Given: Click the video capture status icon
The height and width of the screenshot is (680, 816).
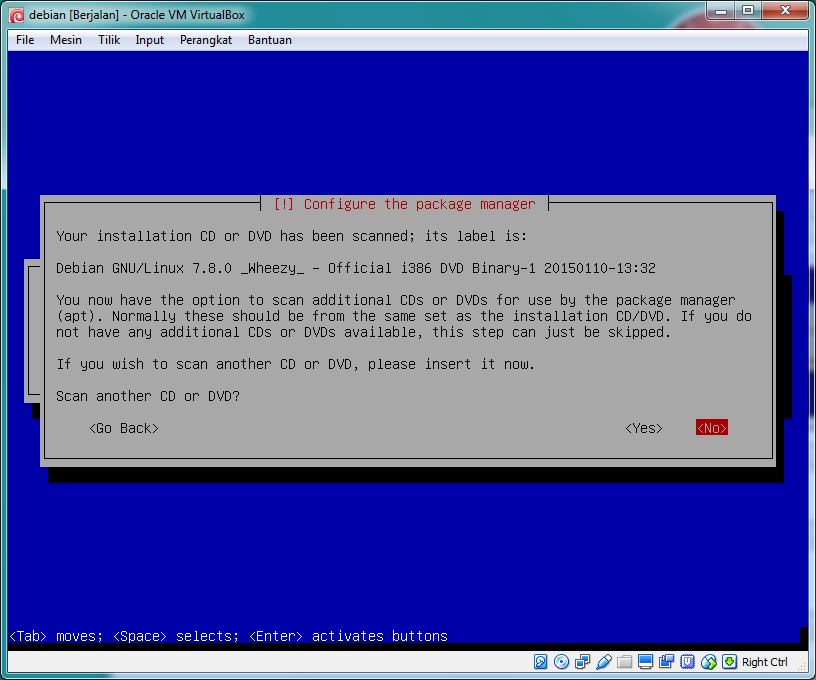Looking at the screenshot, I should coord(667,662).
